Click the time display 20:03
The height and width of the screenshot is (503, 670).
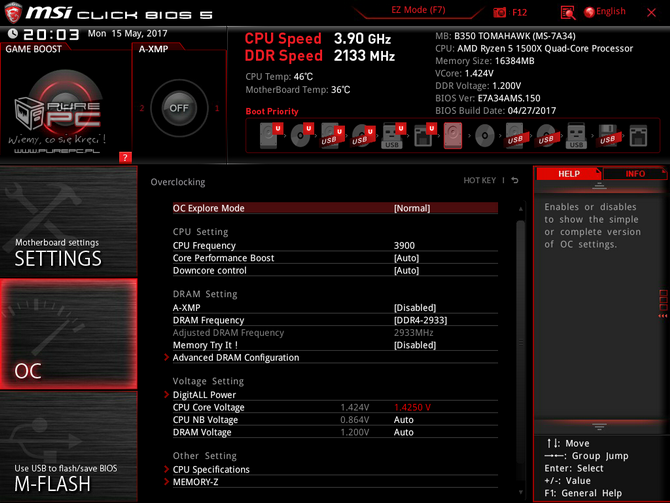tap(51, 34)
